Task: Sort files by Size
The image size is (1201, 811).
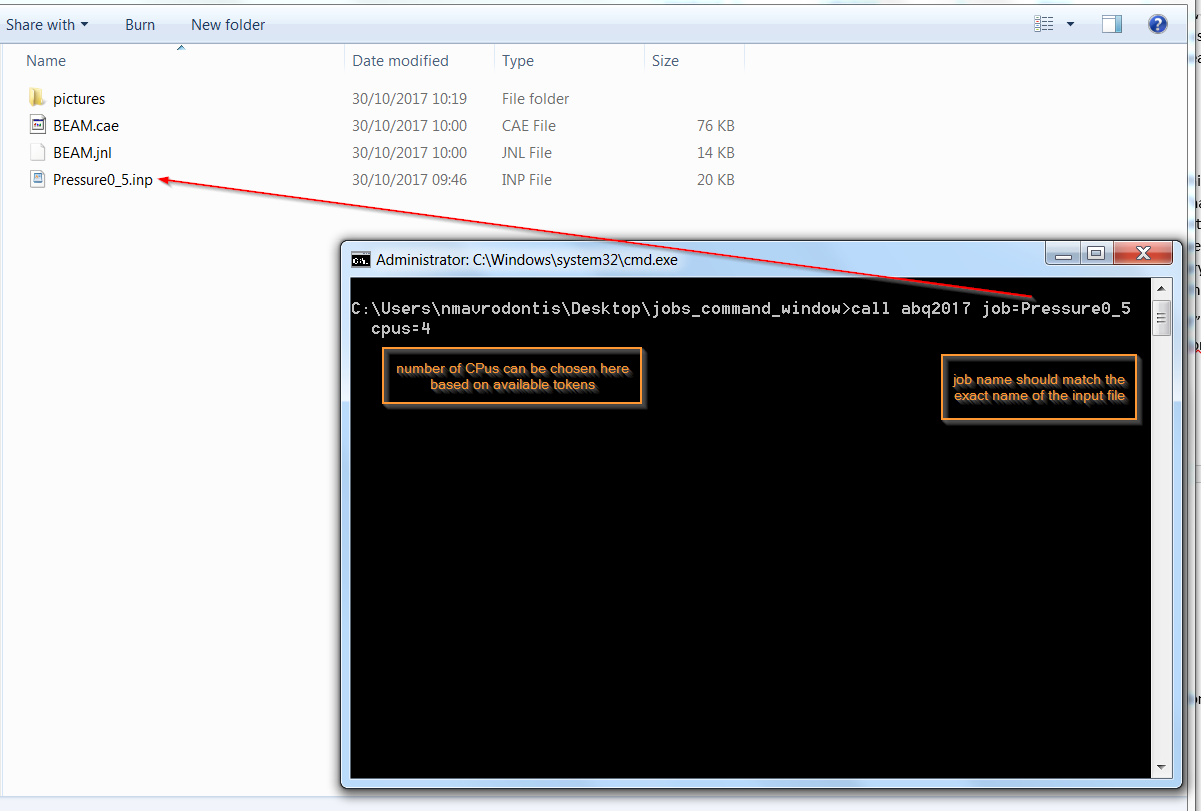Action: pyautogui.click(x=665, y=60)
